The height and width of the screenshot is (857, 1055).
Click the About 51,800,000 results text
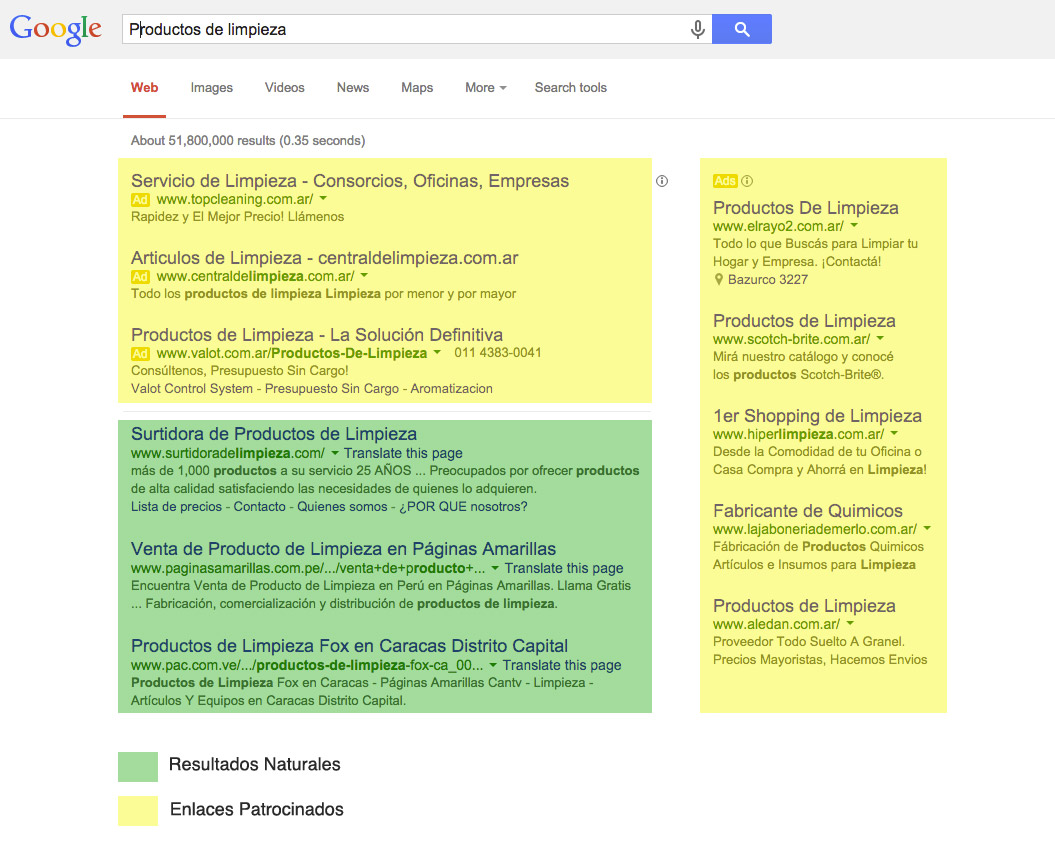click(248, 141)
